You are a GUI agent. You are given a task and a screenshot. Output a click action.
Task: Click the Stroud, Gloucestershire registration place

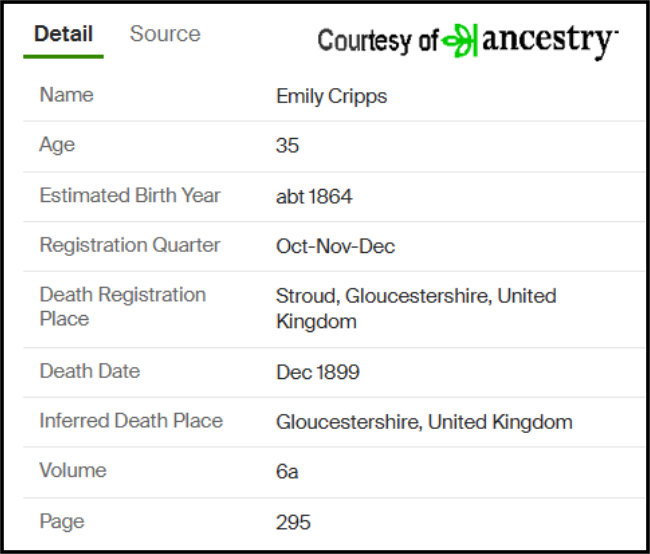[415, 309]
